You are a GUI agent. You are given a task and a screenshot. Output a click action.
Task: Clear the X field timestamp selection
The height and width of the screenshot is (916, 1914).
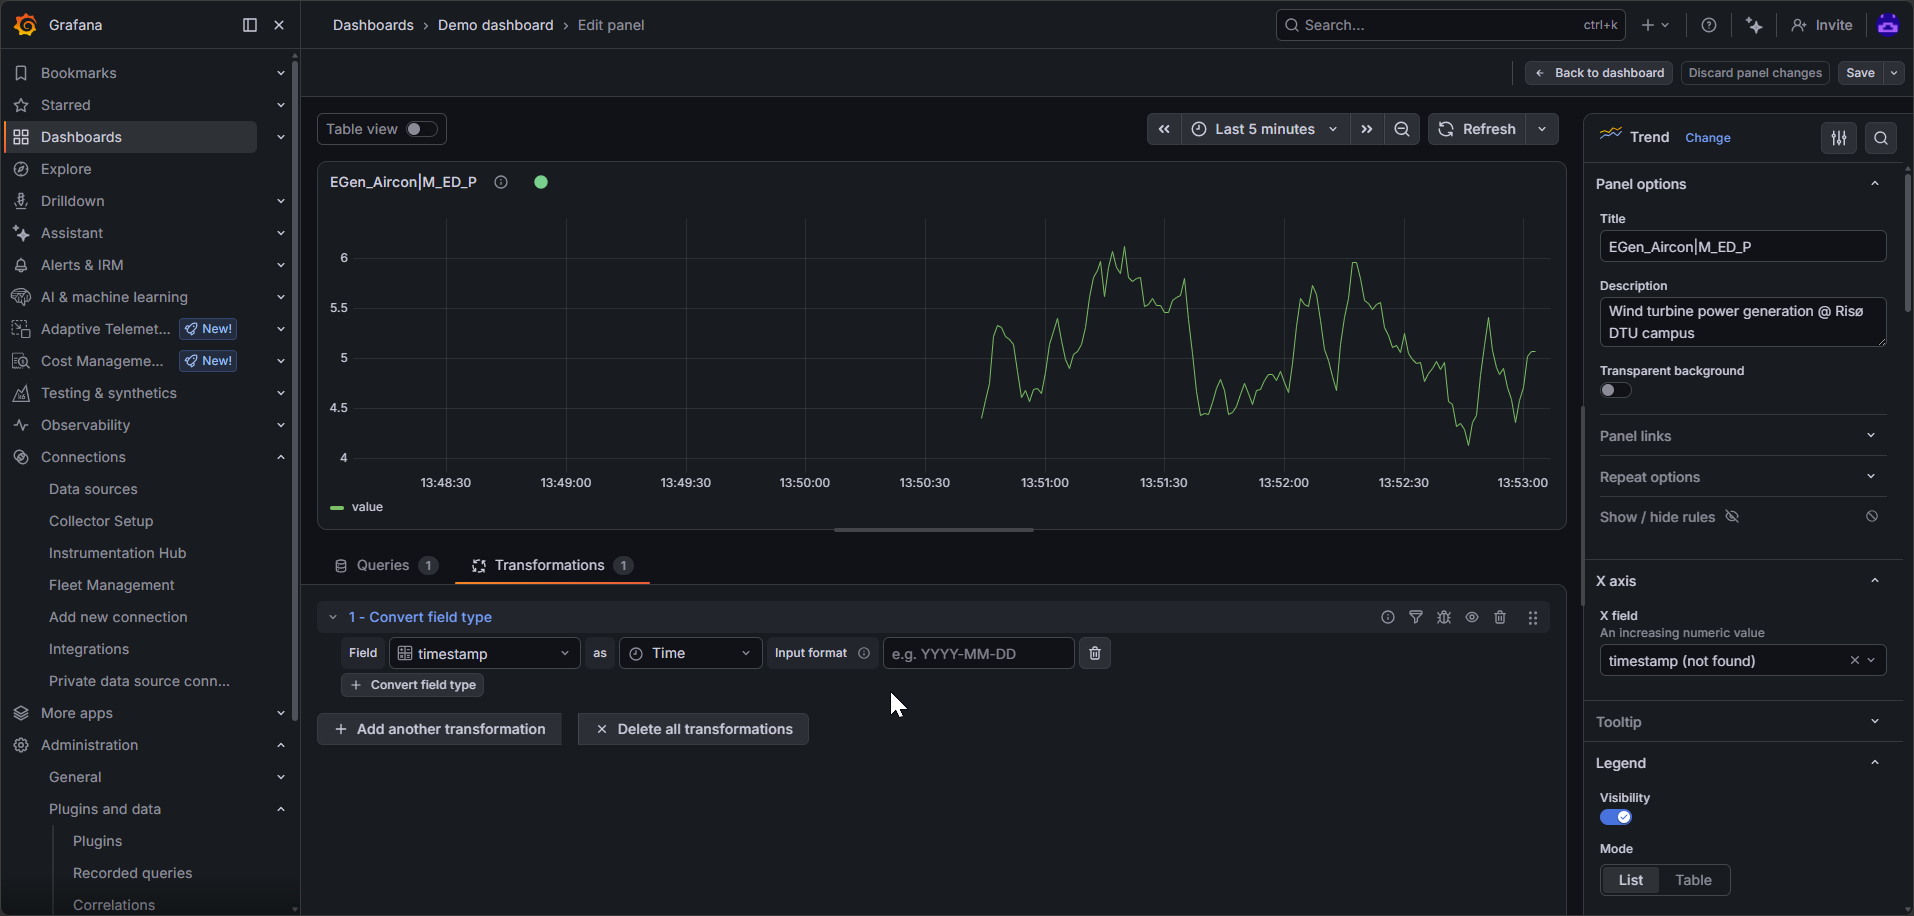click(x=1854, y=660)
